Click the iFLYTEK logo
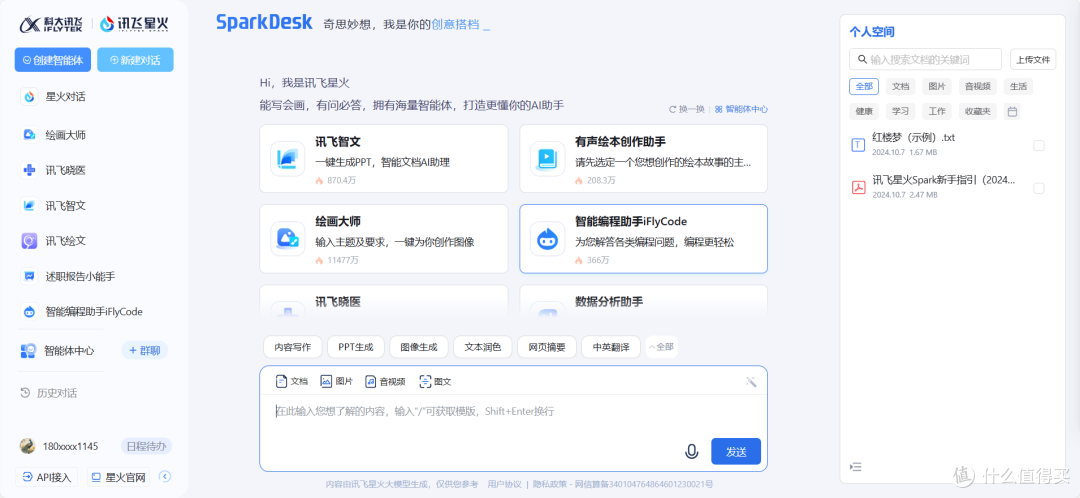Viewport: 1080px width, 498px height. [x=53, y=25]
